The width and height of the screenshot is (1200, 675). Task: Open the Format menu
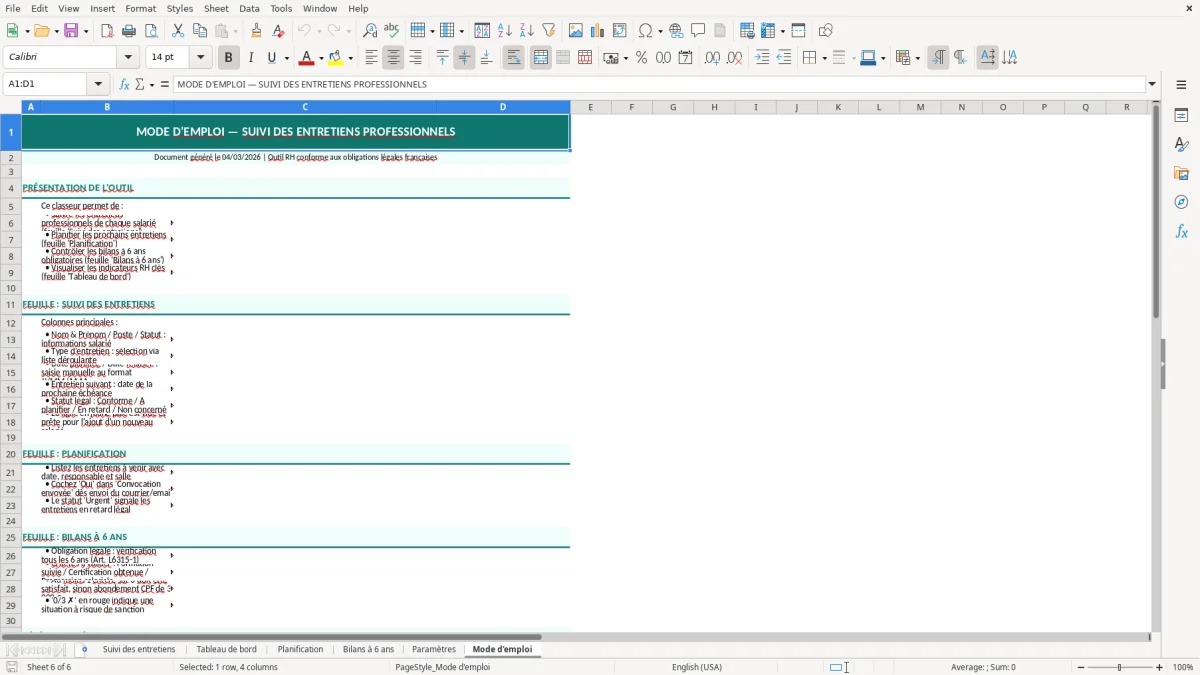click(x=140, y=8)
